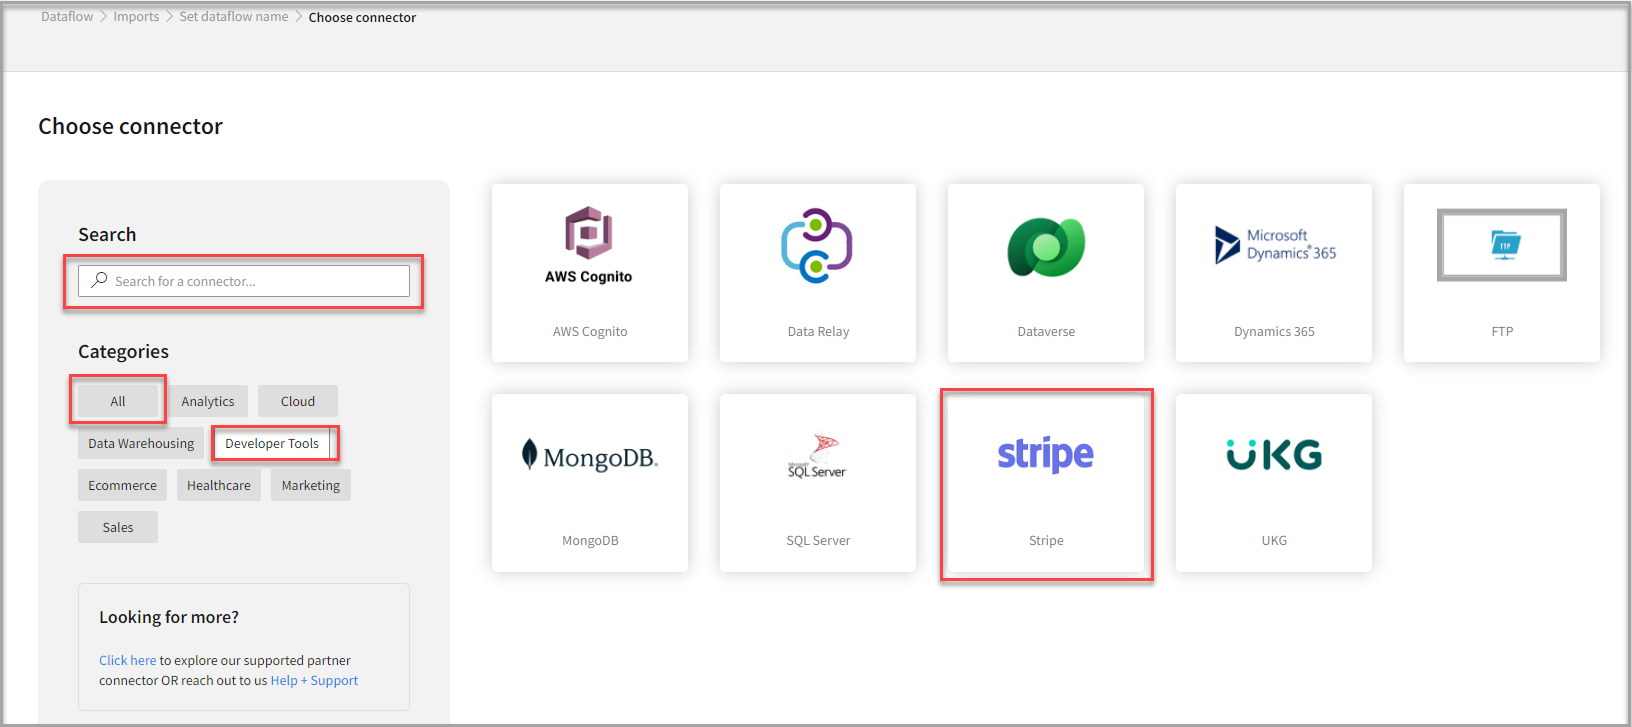Choose the MongoDB connector logo
This screenshot has width=1632, height=727.
590,456
